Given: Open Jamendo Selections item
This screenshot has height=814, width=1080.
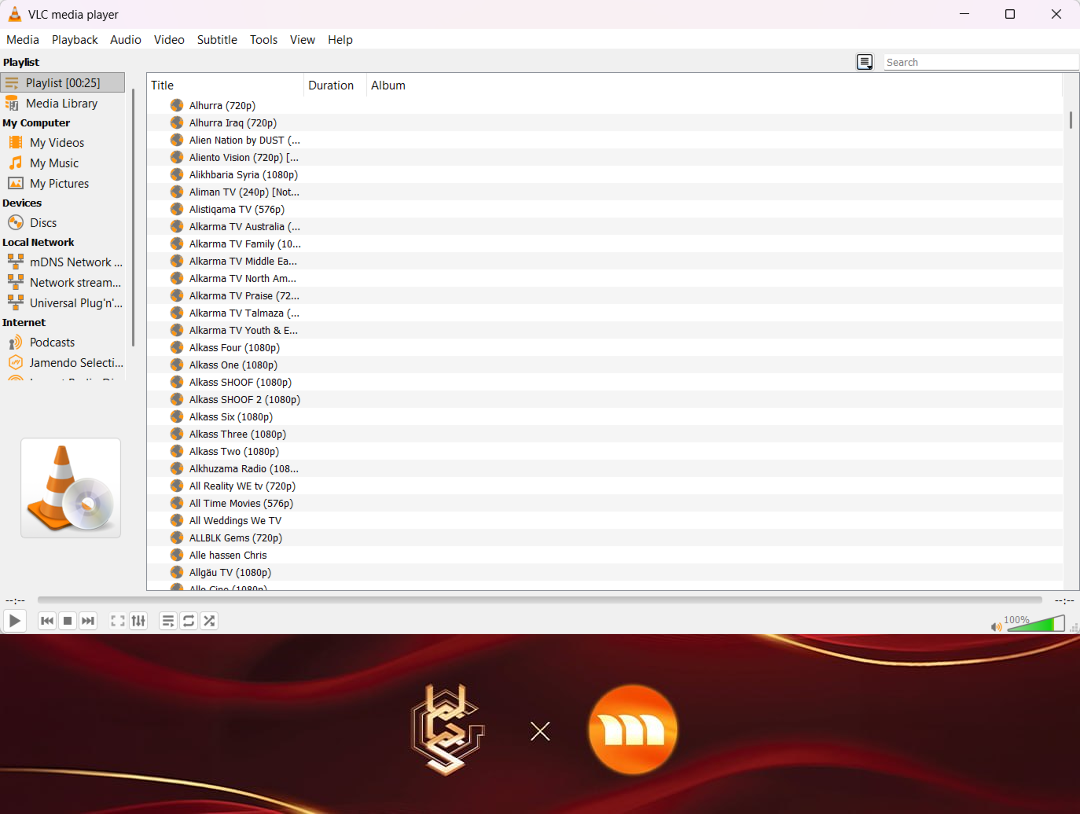Looking at the screenshot, I should (63, 363).
